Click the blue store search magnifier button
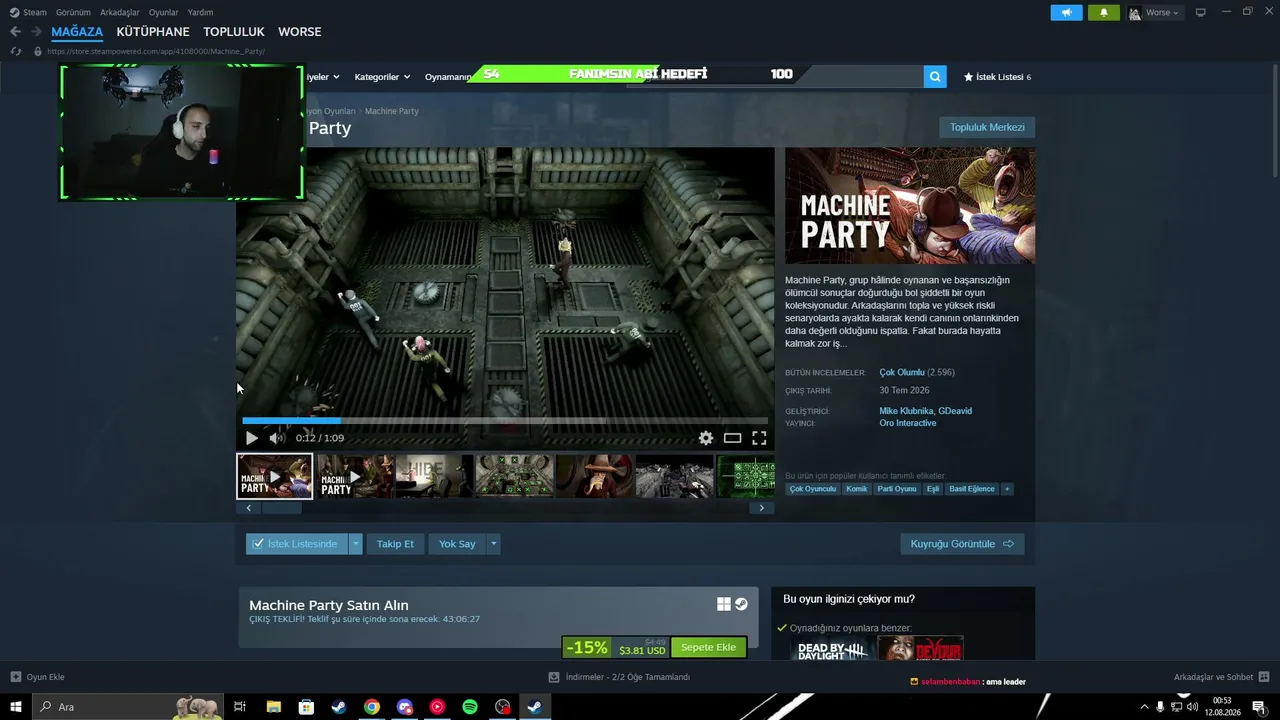Screen dimensions: 1280x720 [935, 76]
